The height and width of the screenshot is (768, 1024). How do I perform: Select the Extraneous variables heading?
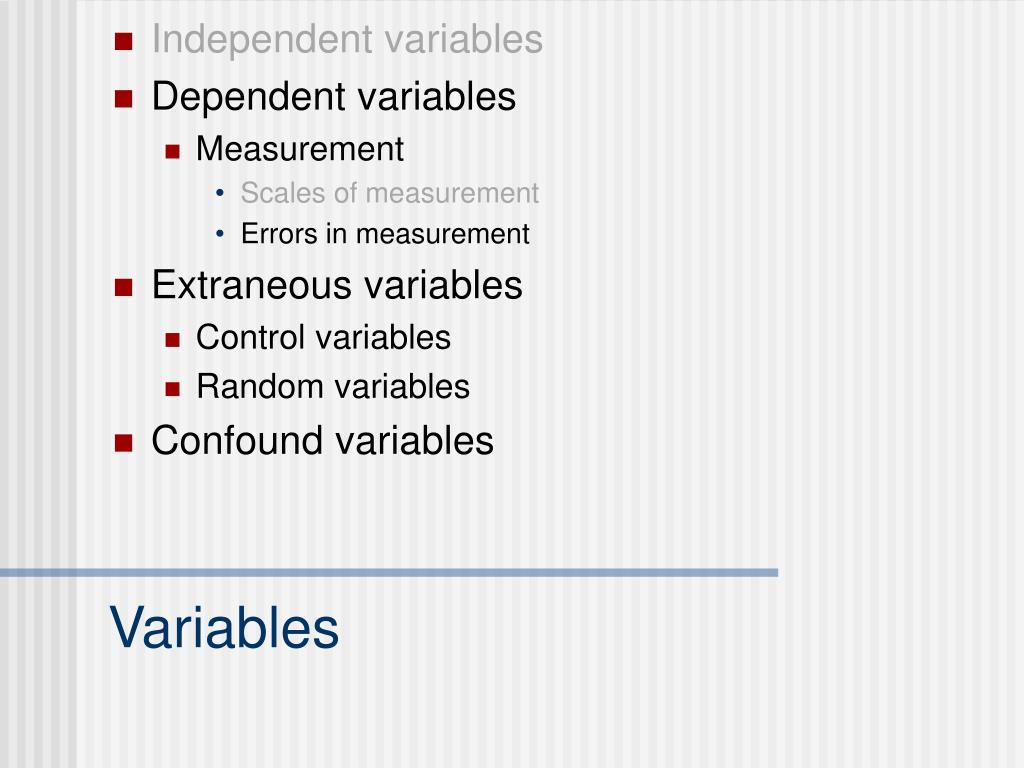pos(337,285)
